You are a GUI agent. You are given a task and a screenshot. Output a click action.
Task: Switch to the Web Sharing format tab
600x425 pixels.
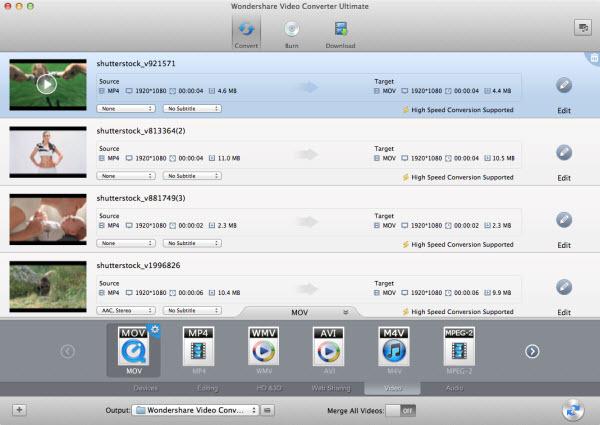331,388
